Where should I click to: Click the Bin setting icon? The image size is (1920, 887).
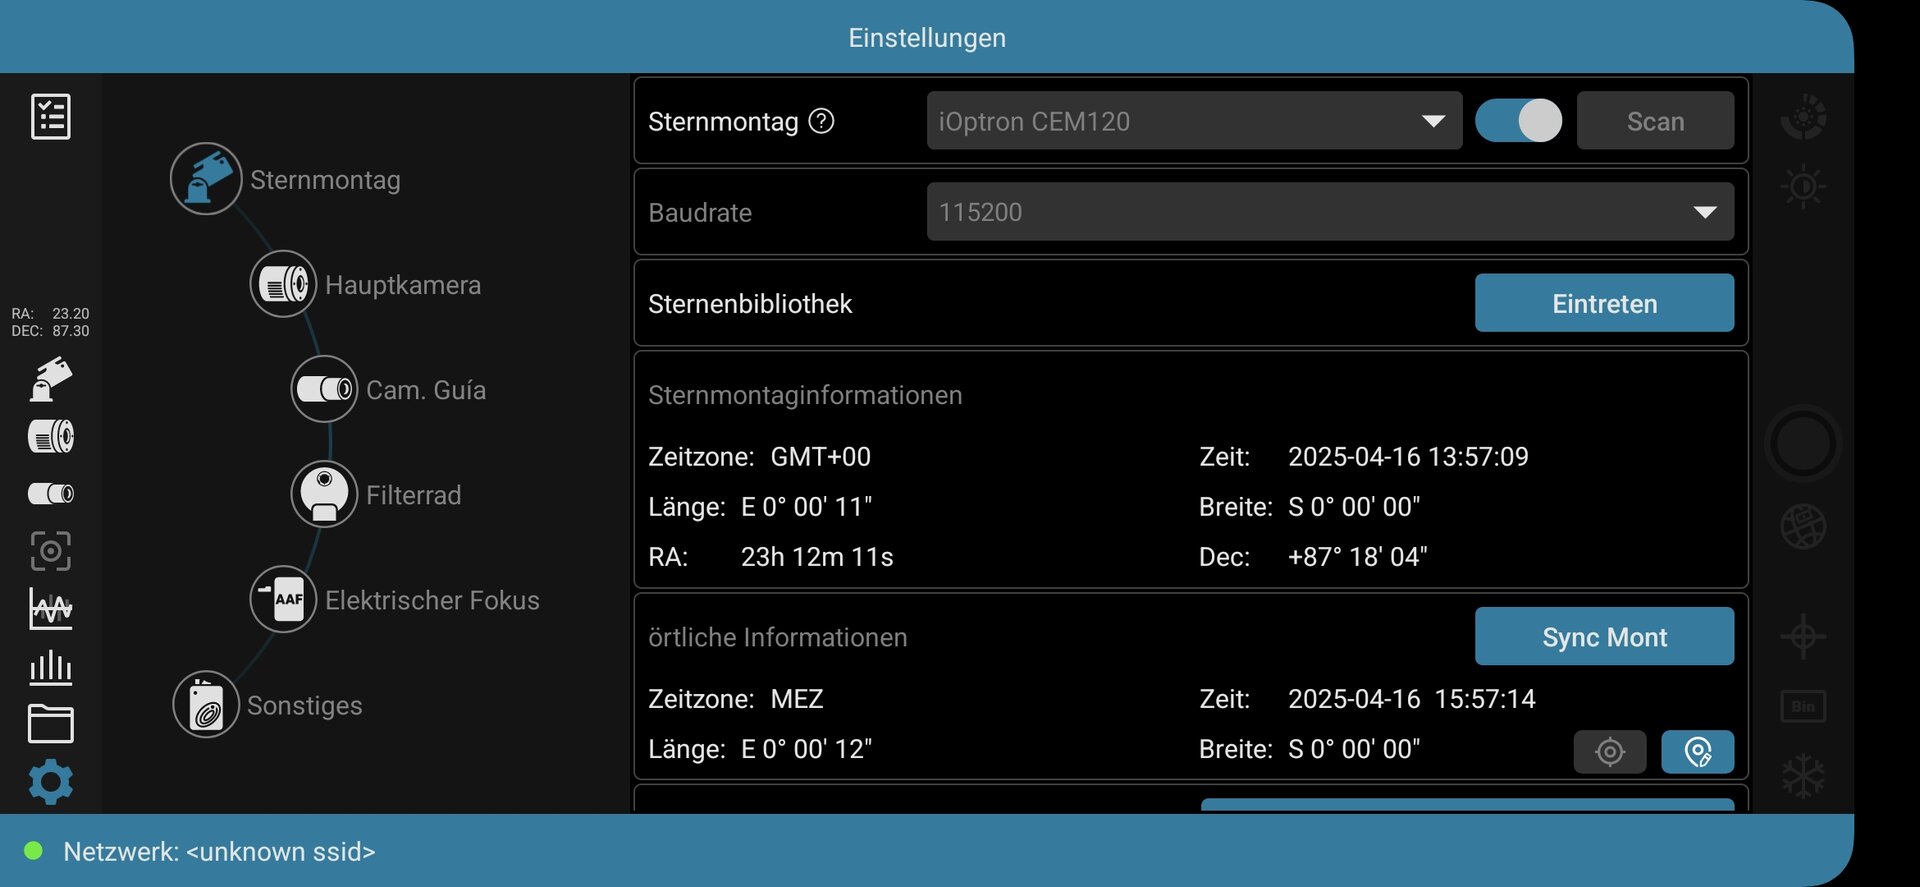[x=1803, y=706]
